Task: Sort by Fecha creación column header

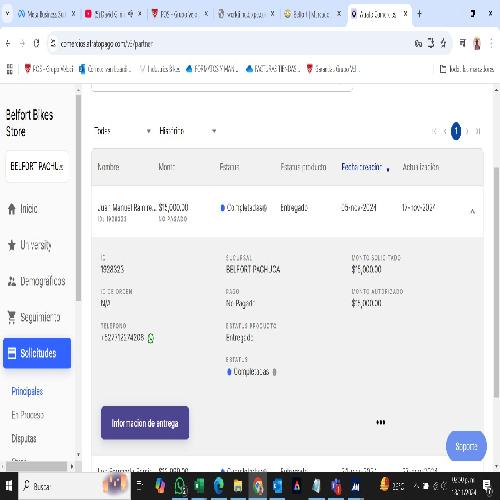Action: [x=362, y=167]
